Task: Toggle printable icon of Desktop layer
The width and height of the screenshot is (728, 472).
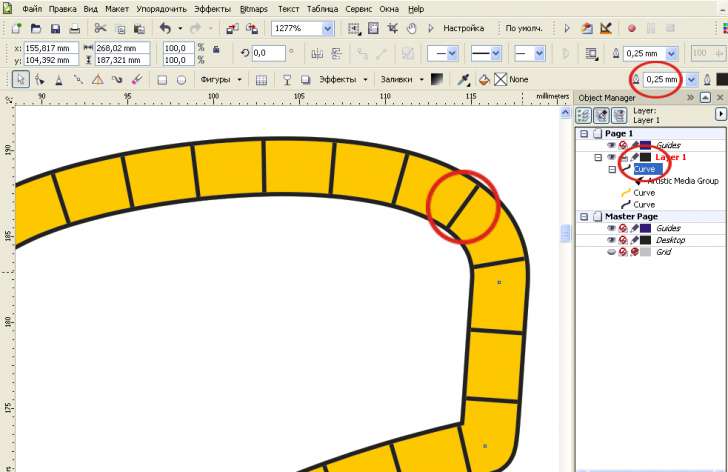Action: [623, 241]
